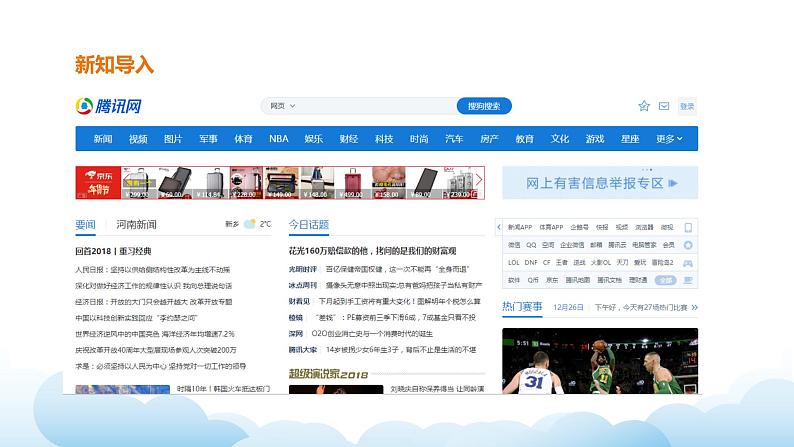Click the 搜狗搜索 button
Image resolution: width=794 pixels, height=447 pixels.
484,106
